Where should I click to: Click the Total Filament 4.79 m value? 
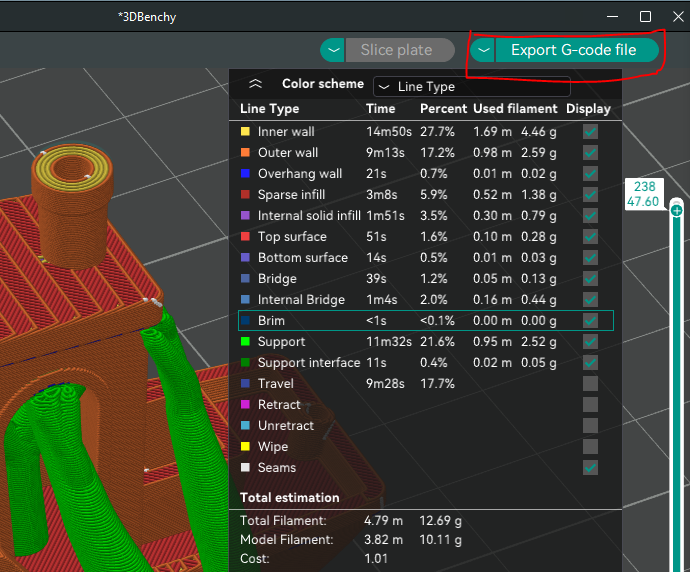pos(383,521)
